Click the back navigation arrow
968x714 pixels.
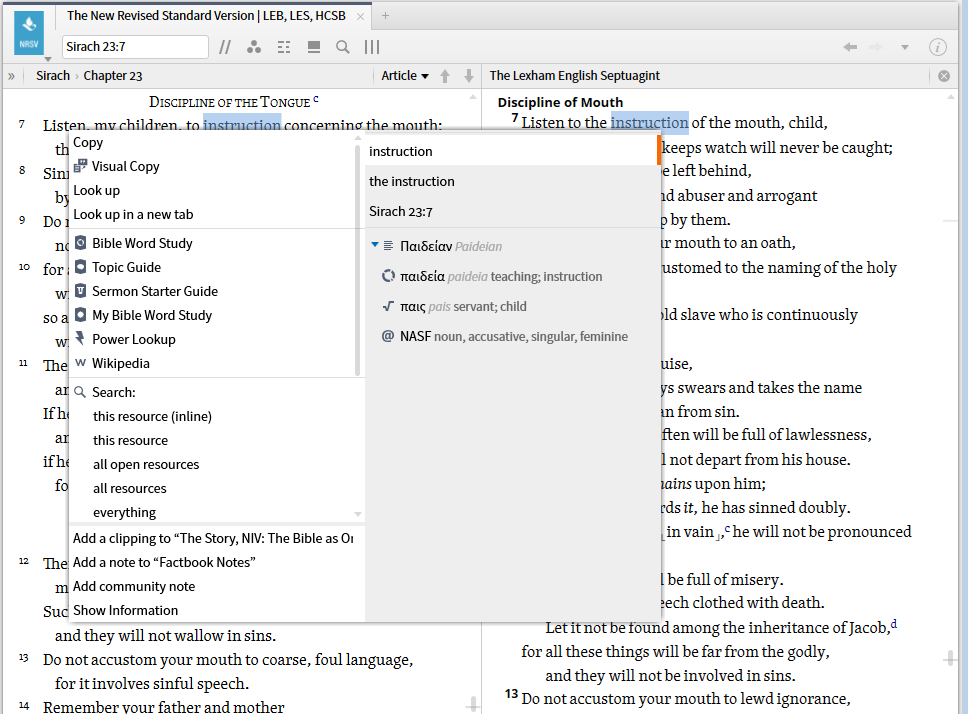(849, 46)
